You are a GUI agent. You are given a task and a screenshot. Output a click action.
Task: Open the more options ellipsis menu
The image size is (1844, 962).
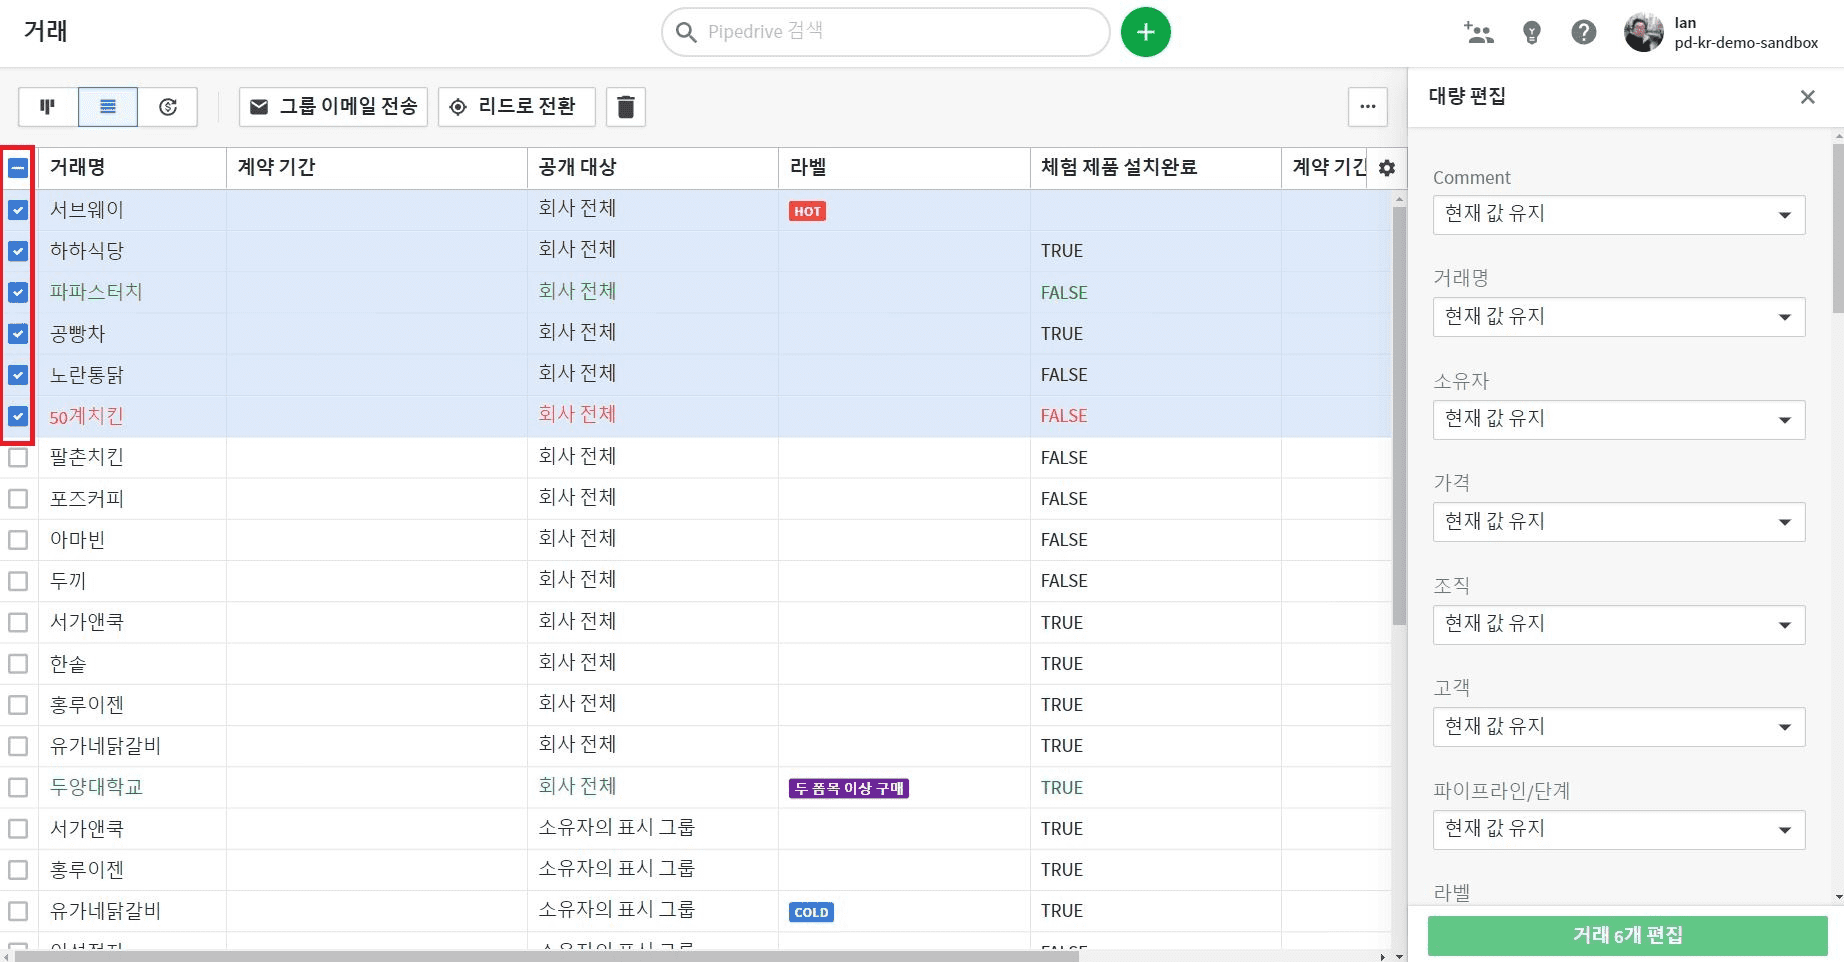coord(1368,107)
